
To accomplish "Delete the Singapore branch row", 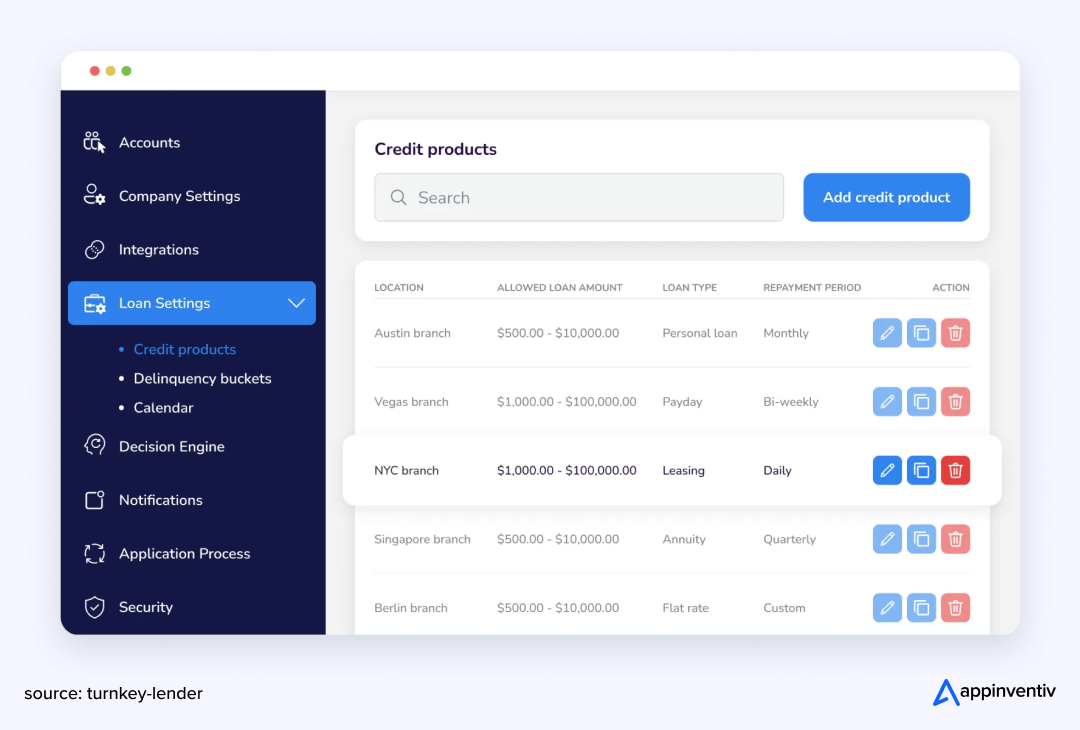I will pos(955,539).
